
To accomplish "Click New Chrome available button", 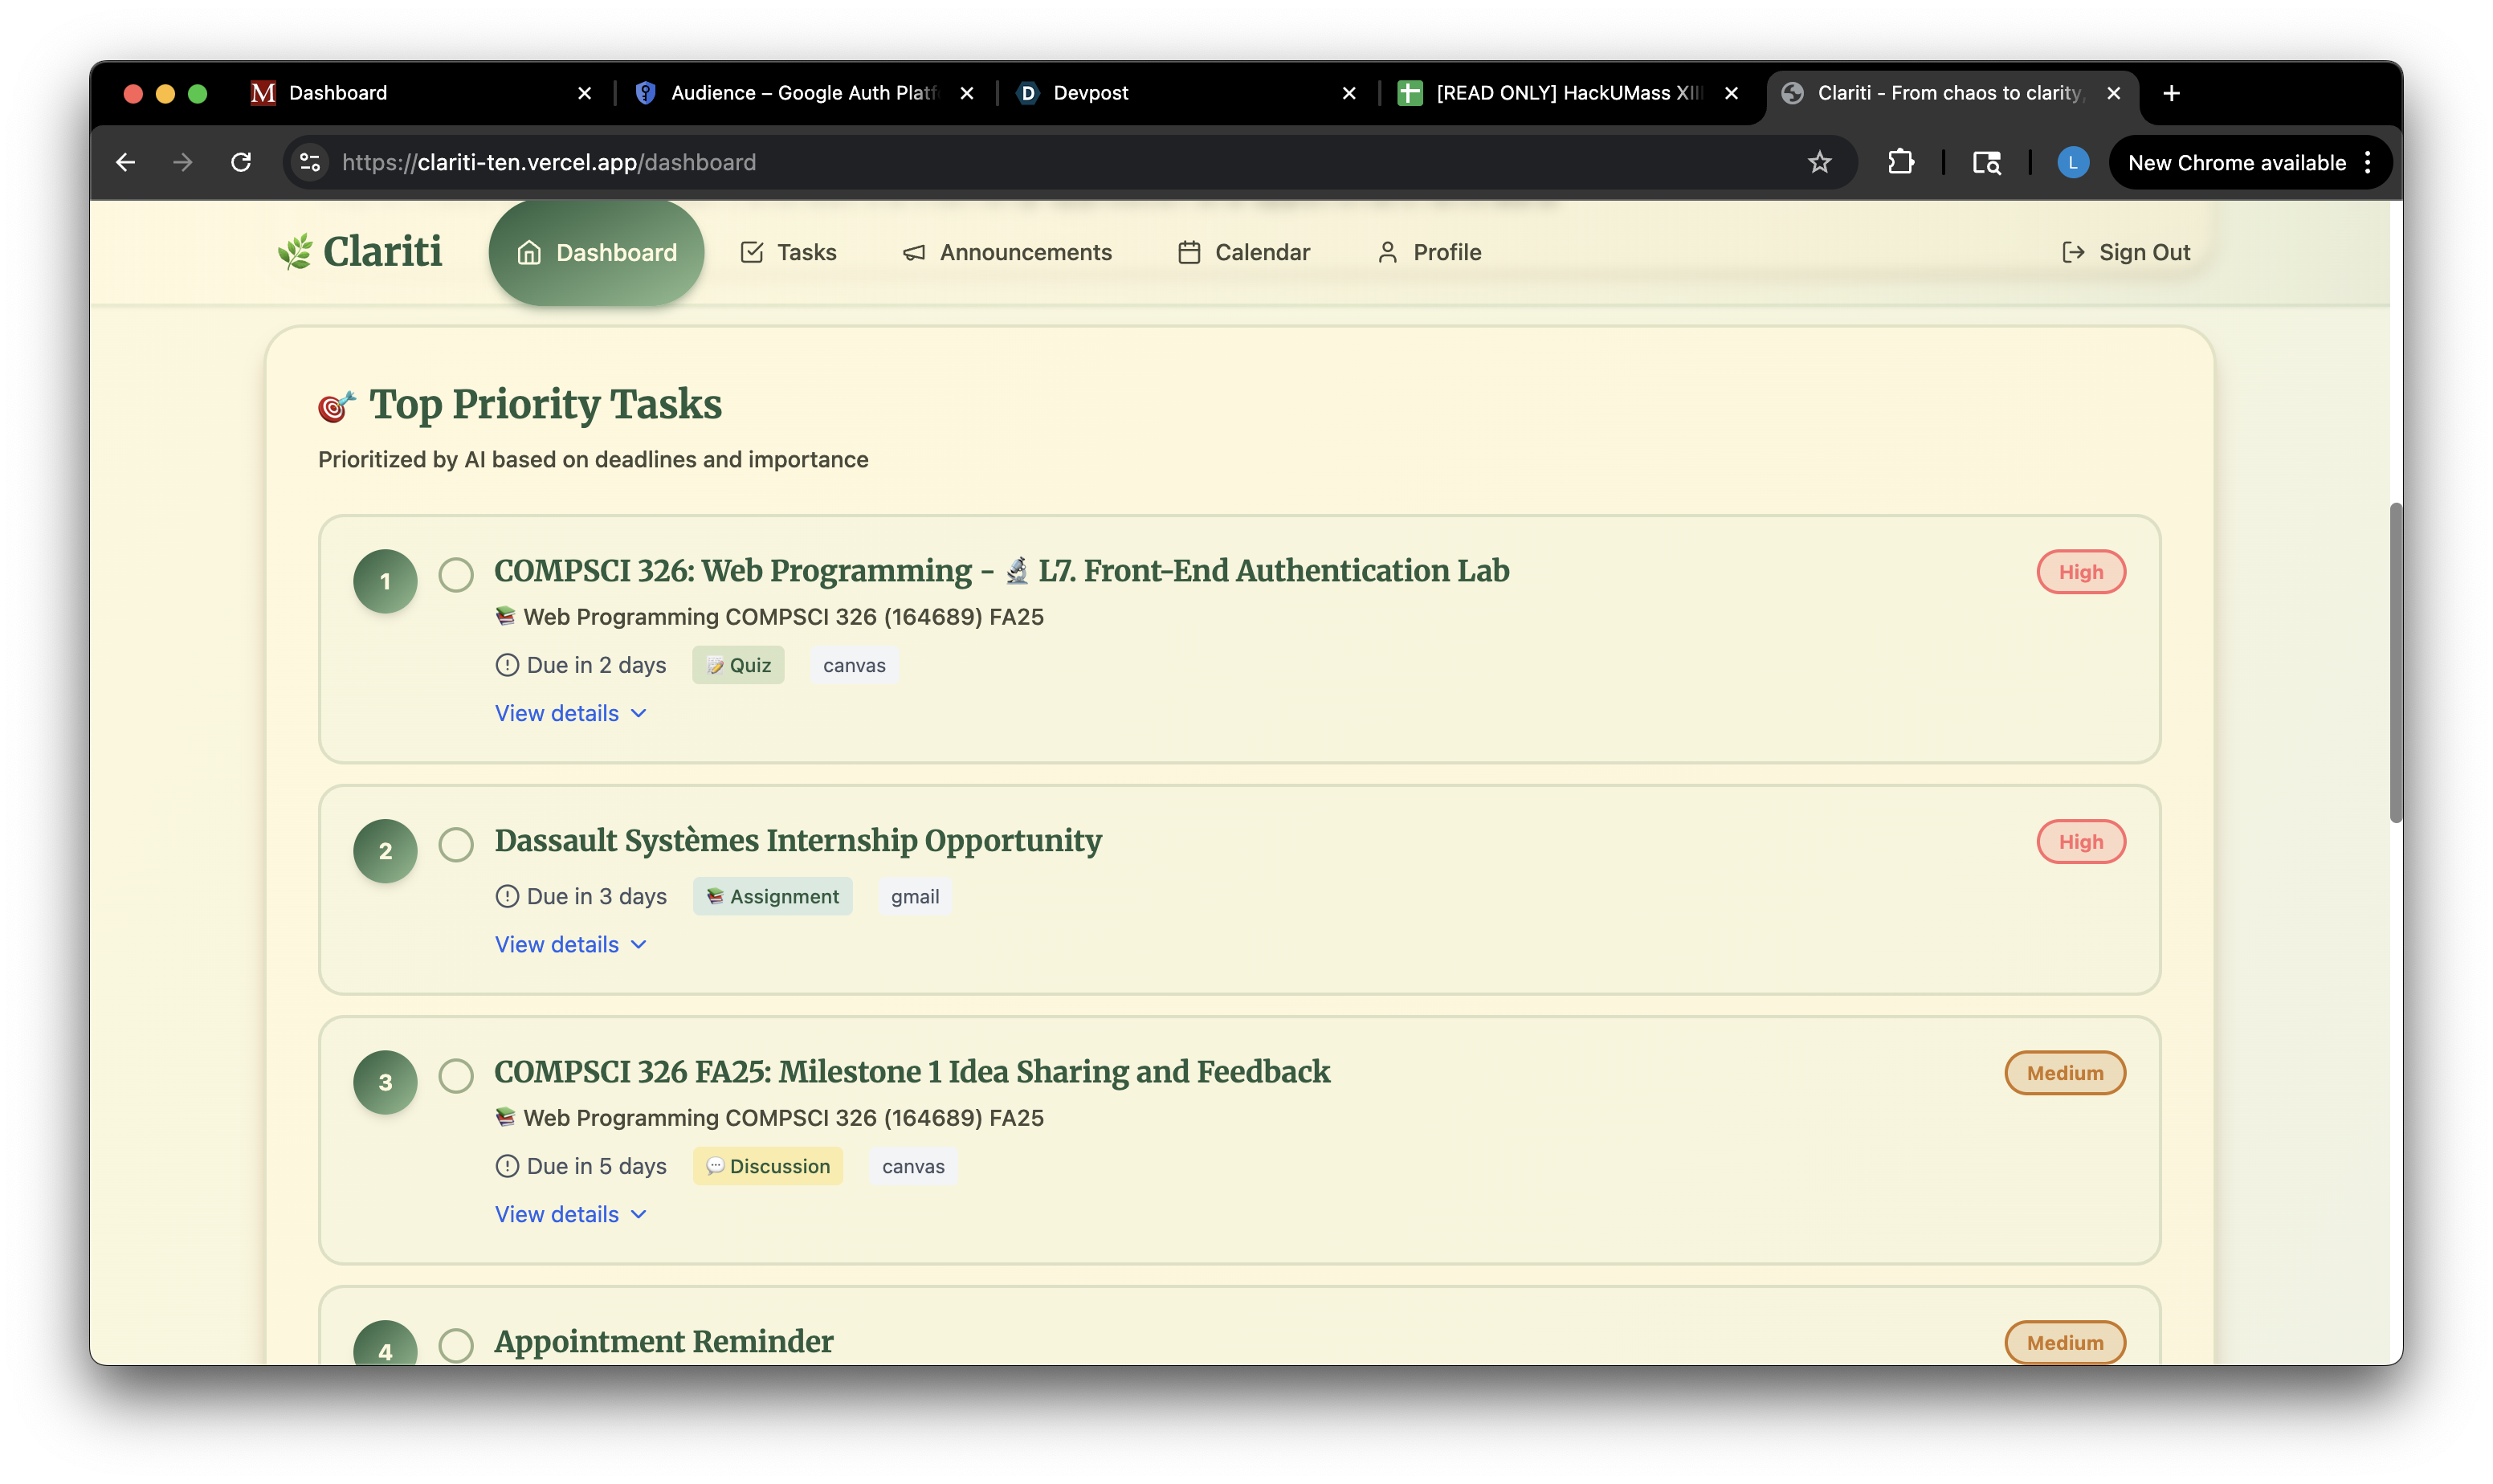I will click(x=2236, y=162).
